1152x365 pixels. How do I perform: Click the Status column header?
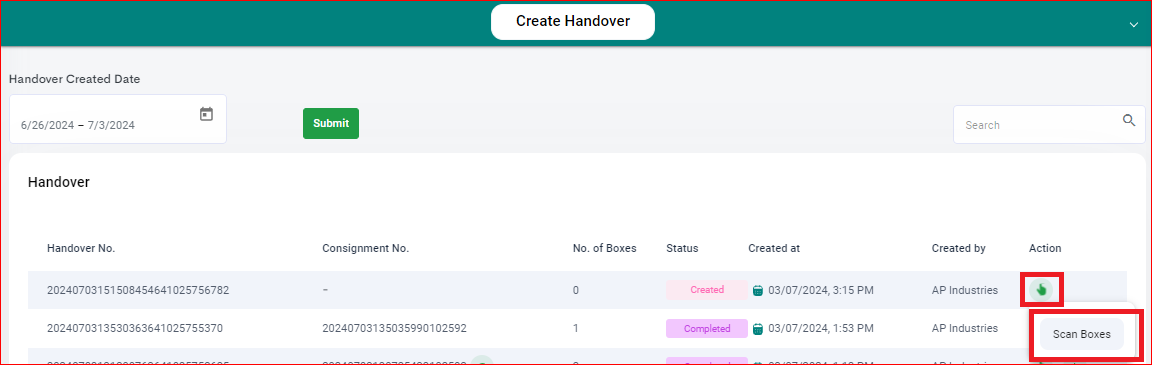tap(682, 248)
